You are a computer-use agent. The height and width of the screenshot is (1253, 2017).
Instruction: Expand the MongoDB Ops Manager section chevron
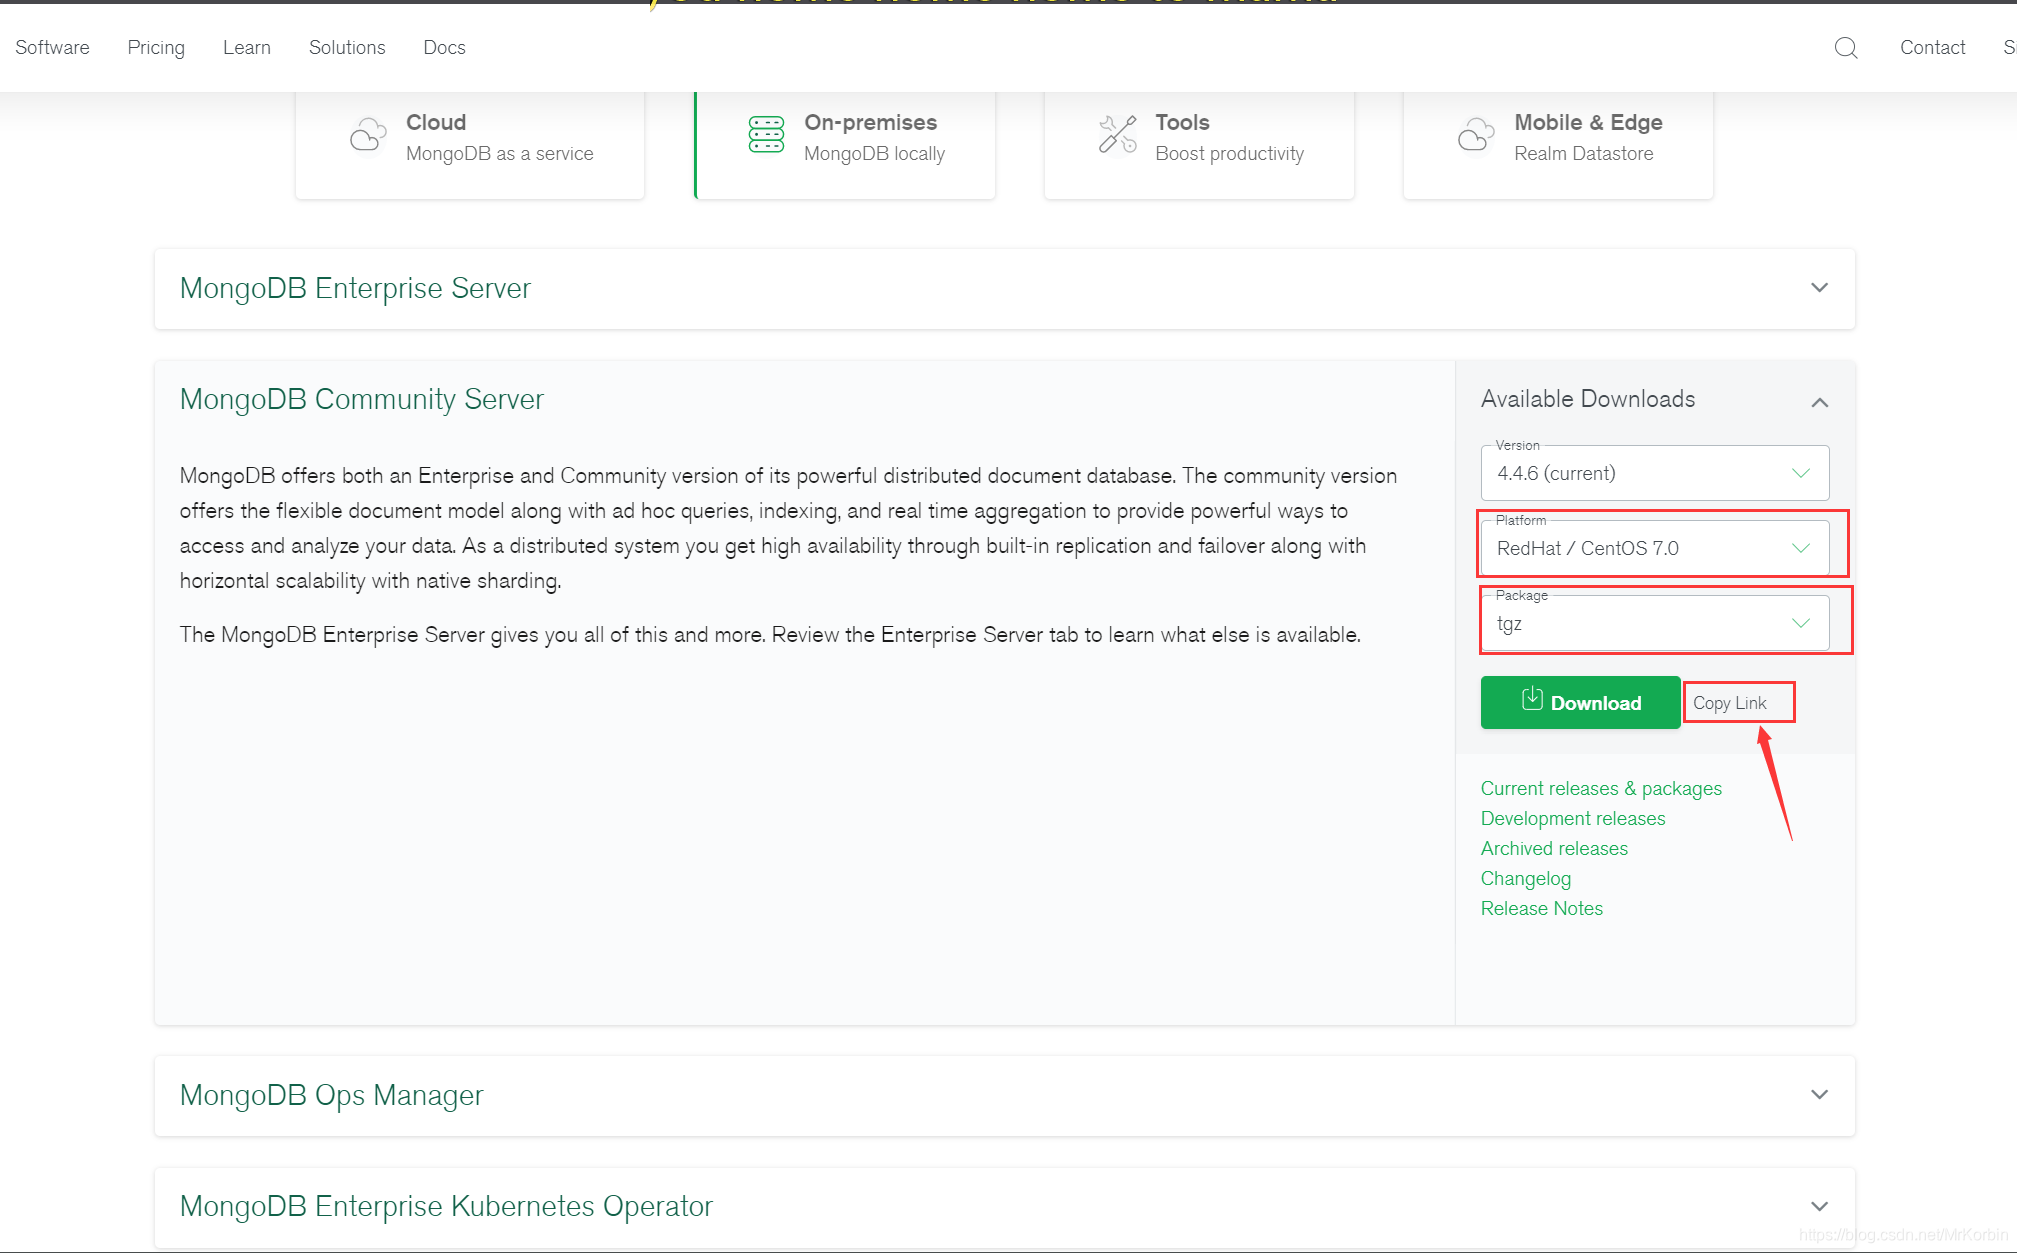click(1819, 1095)
